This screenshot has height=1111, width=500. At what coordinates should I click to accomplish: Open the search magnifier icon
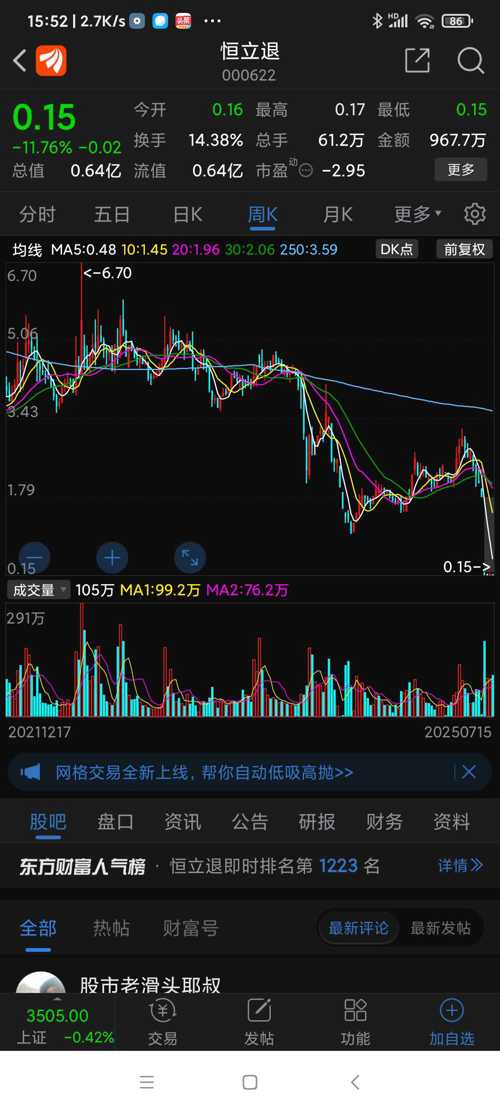click(470, 61)
